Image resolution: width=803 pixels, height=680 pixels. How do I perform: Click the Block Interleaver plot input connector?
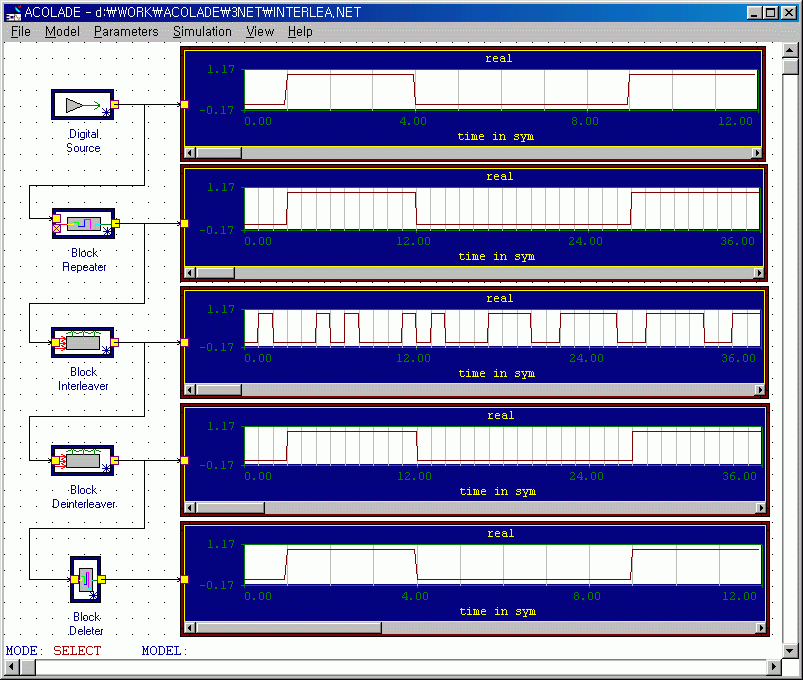(x=185, y=343)
